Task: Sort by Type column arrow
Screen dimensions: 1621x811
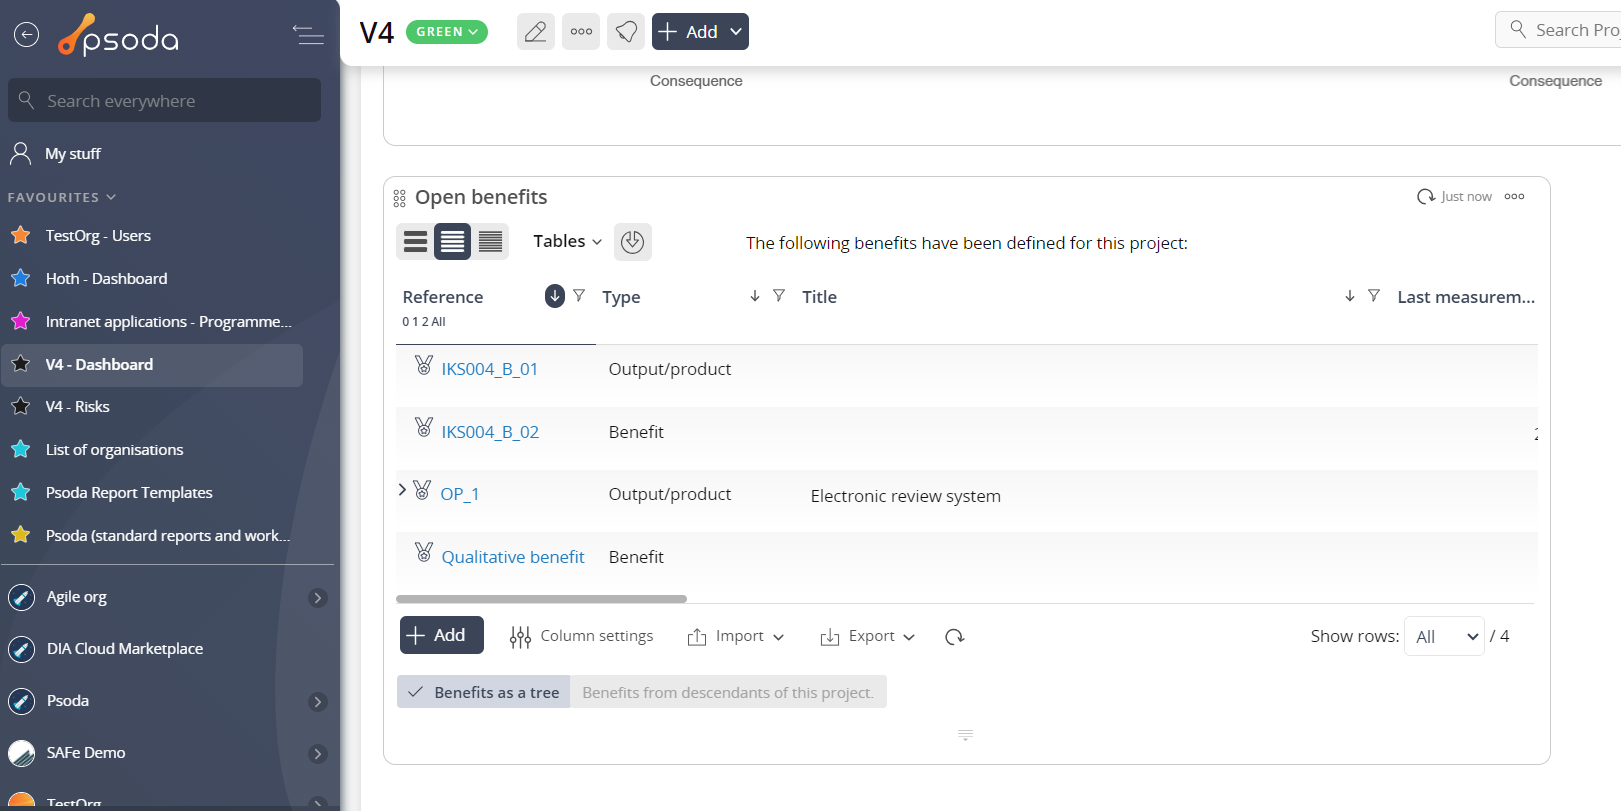Action: pos(755,296)
